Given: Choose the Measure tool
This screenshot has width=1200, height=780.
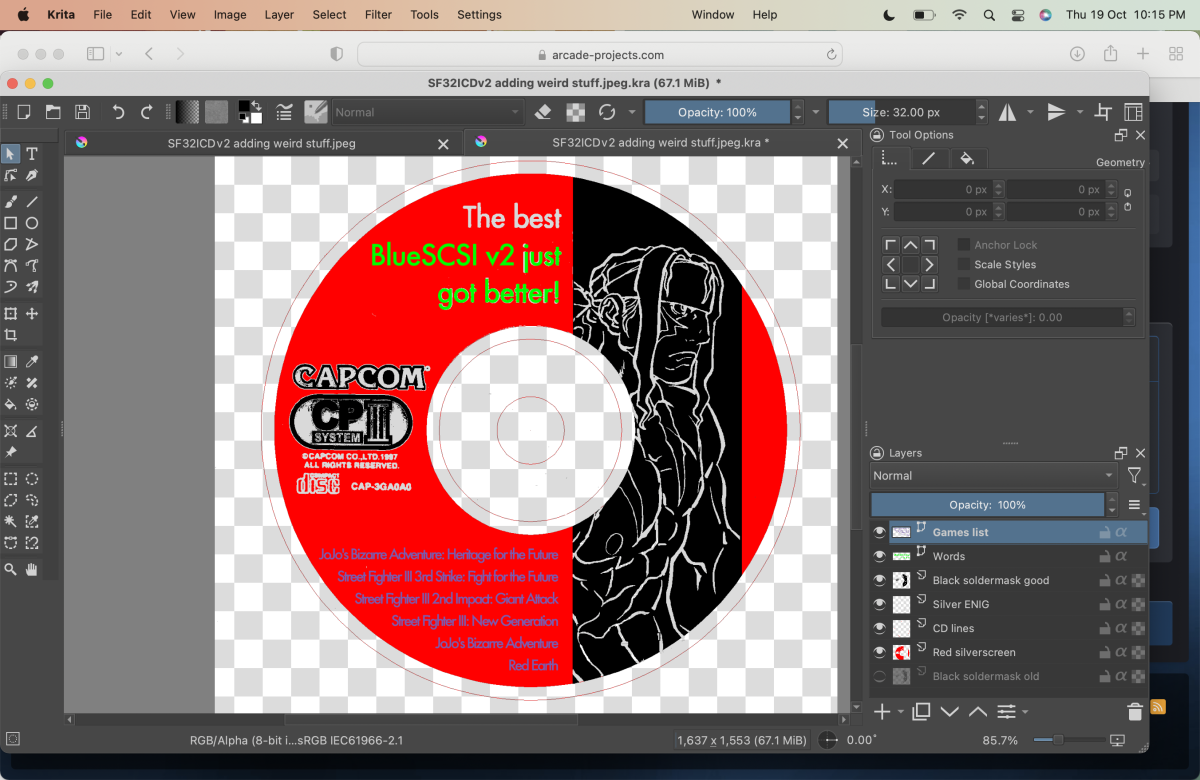Looking at the screenshot, I should pos(32,431).
